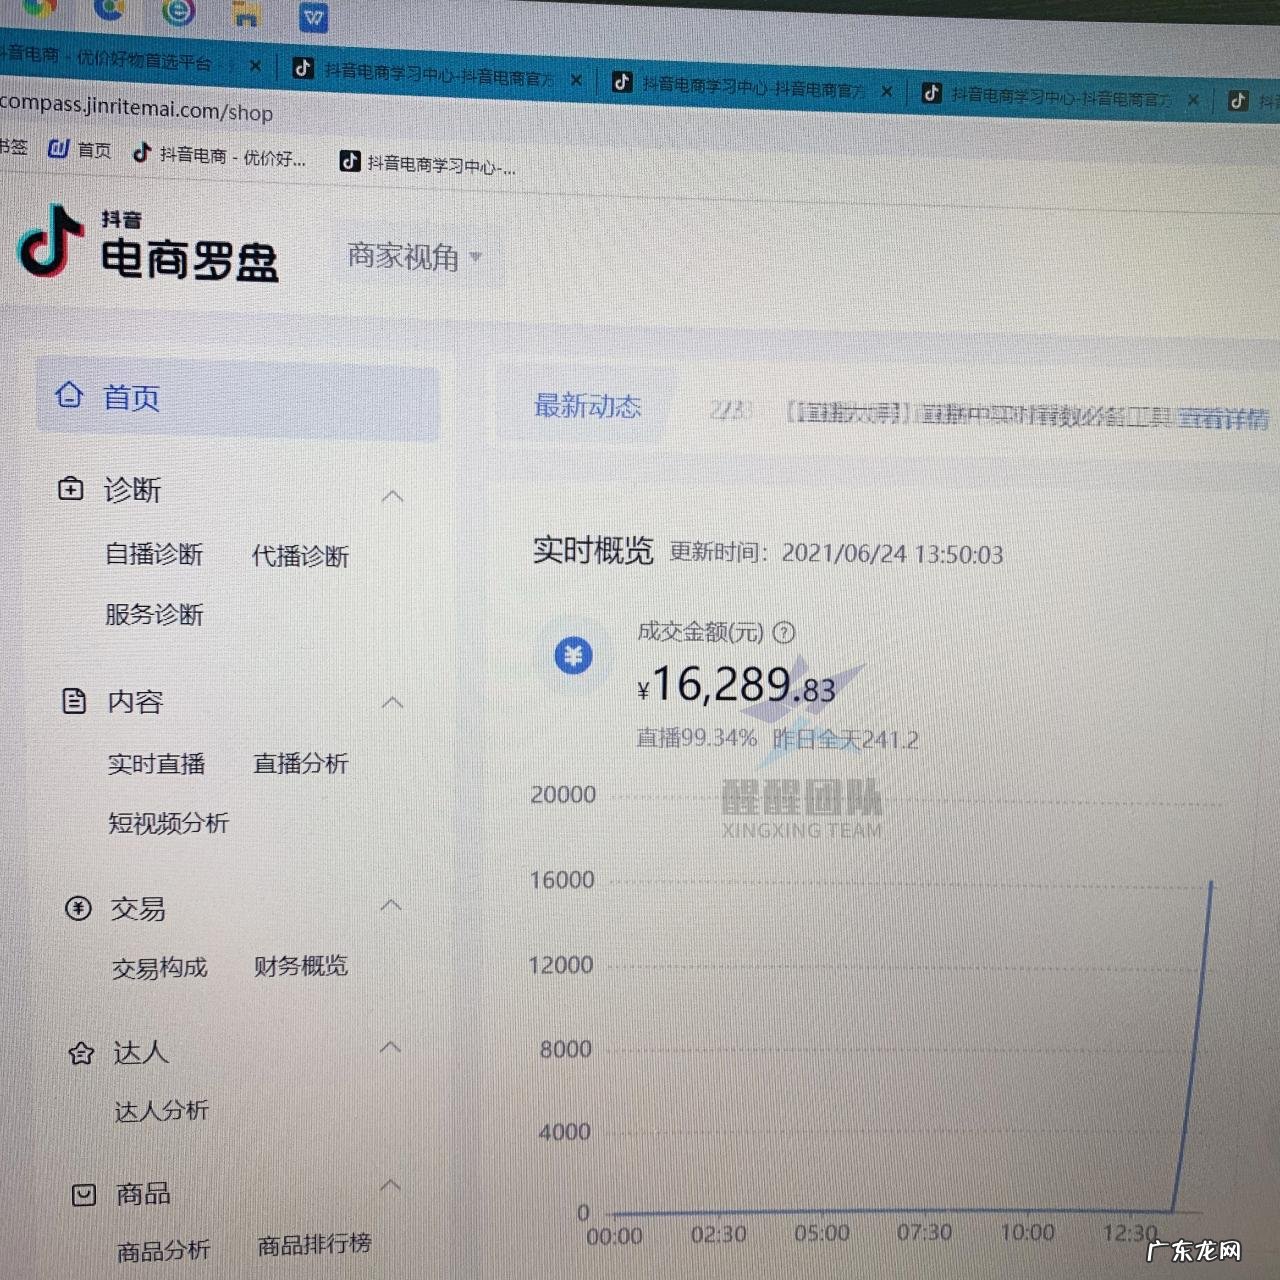This screenshot has width=1280, height=1280.
Task: Collapse the 交易 section chevron
Action: (391, 905)
